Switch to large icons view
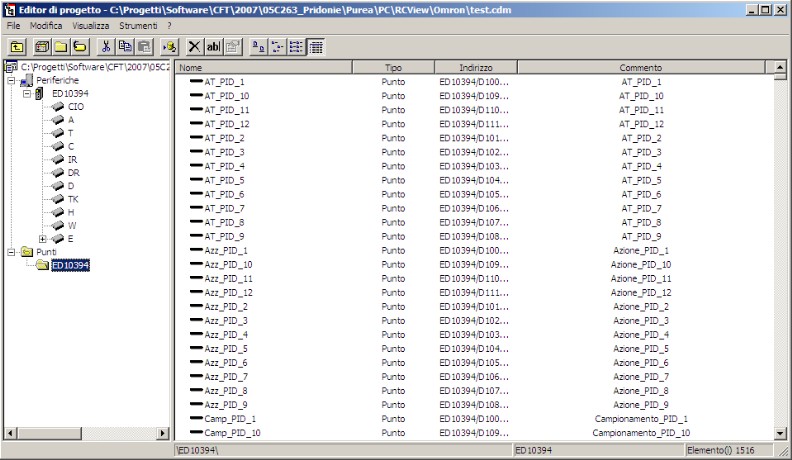The width and height of the screenshot is (792, 460). point(258,47)
